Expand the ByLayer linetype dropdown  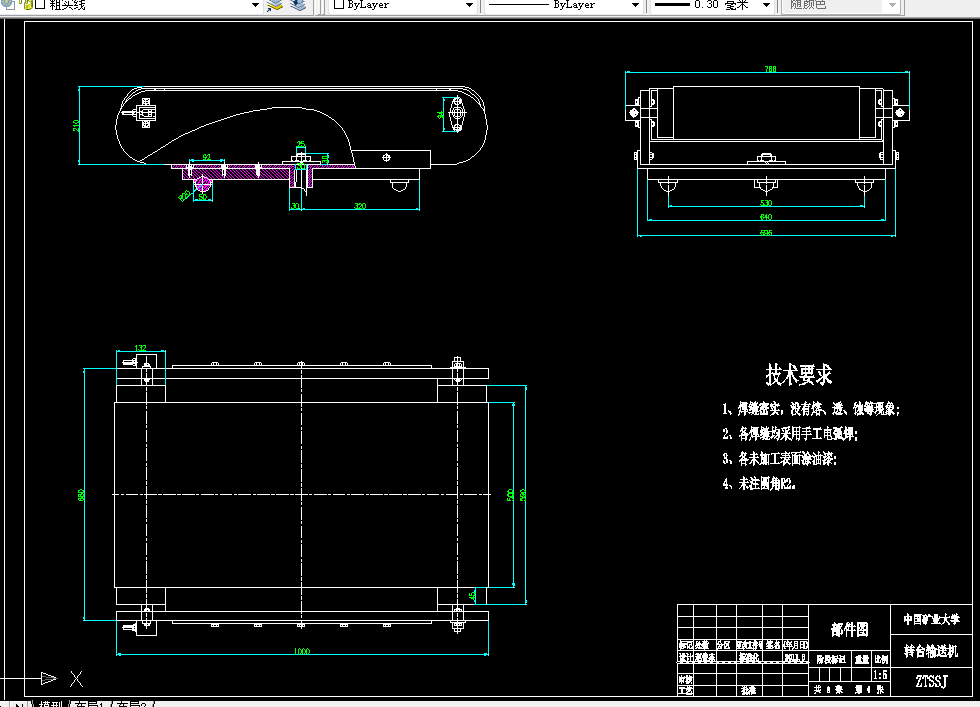(635, 5)
